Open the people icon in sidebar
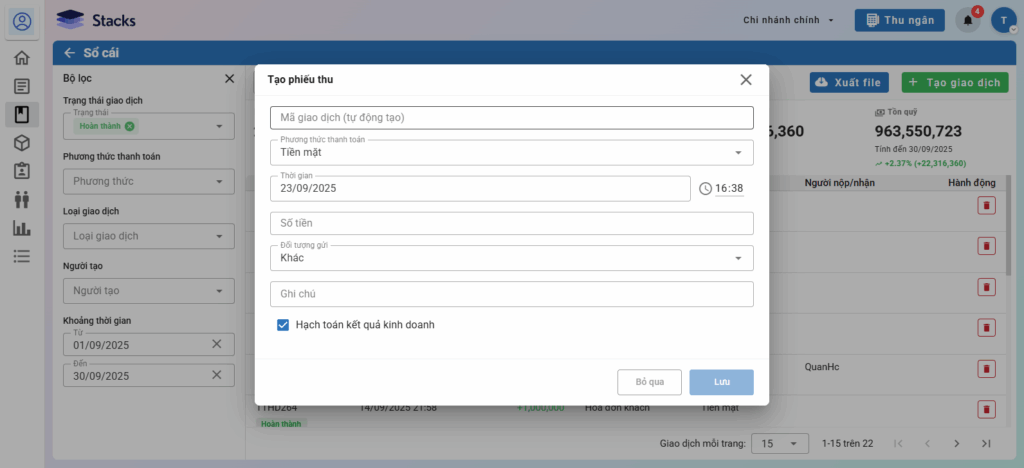This screenshot has height=468, width=1024. point(21,199)
